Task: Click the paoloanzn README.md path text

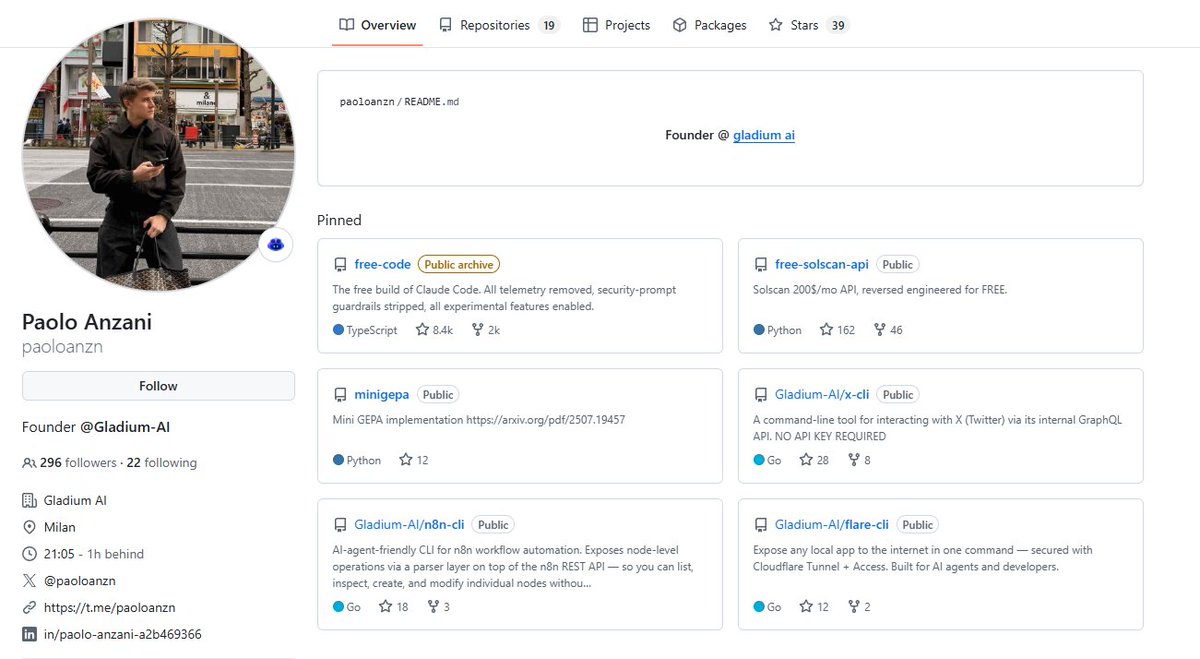Action: coord(399,102)
